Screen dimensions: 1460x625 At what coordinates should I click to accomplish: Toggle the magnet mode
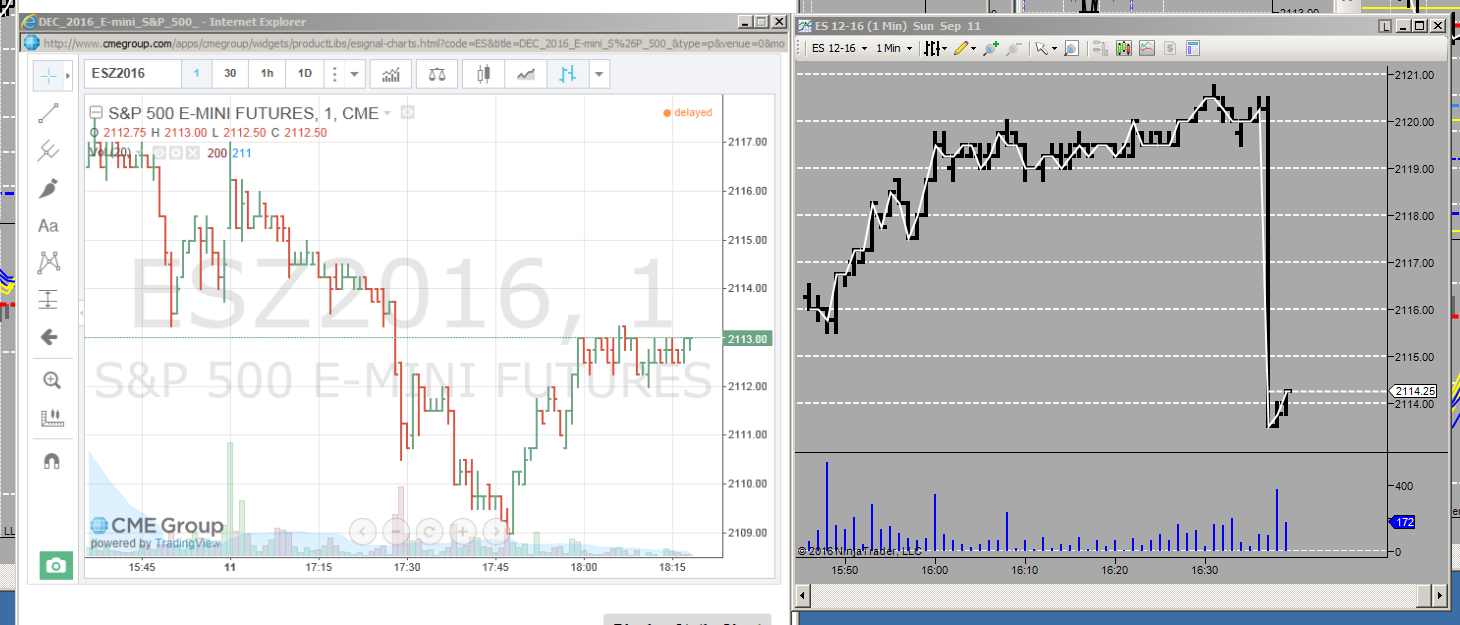[x=51, y=460]
